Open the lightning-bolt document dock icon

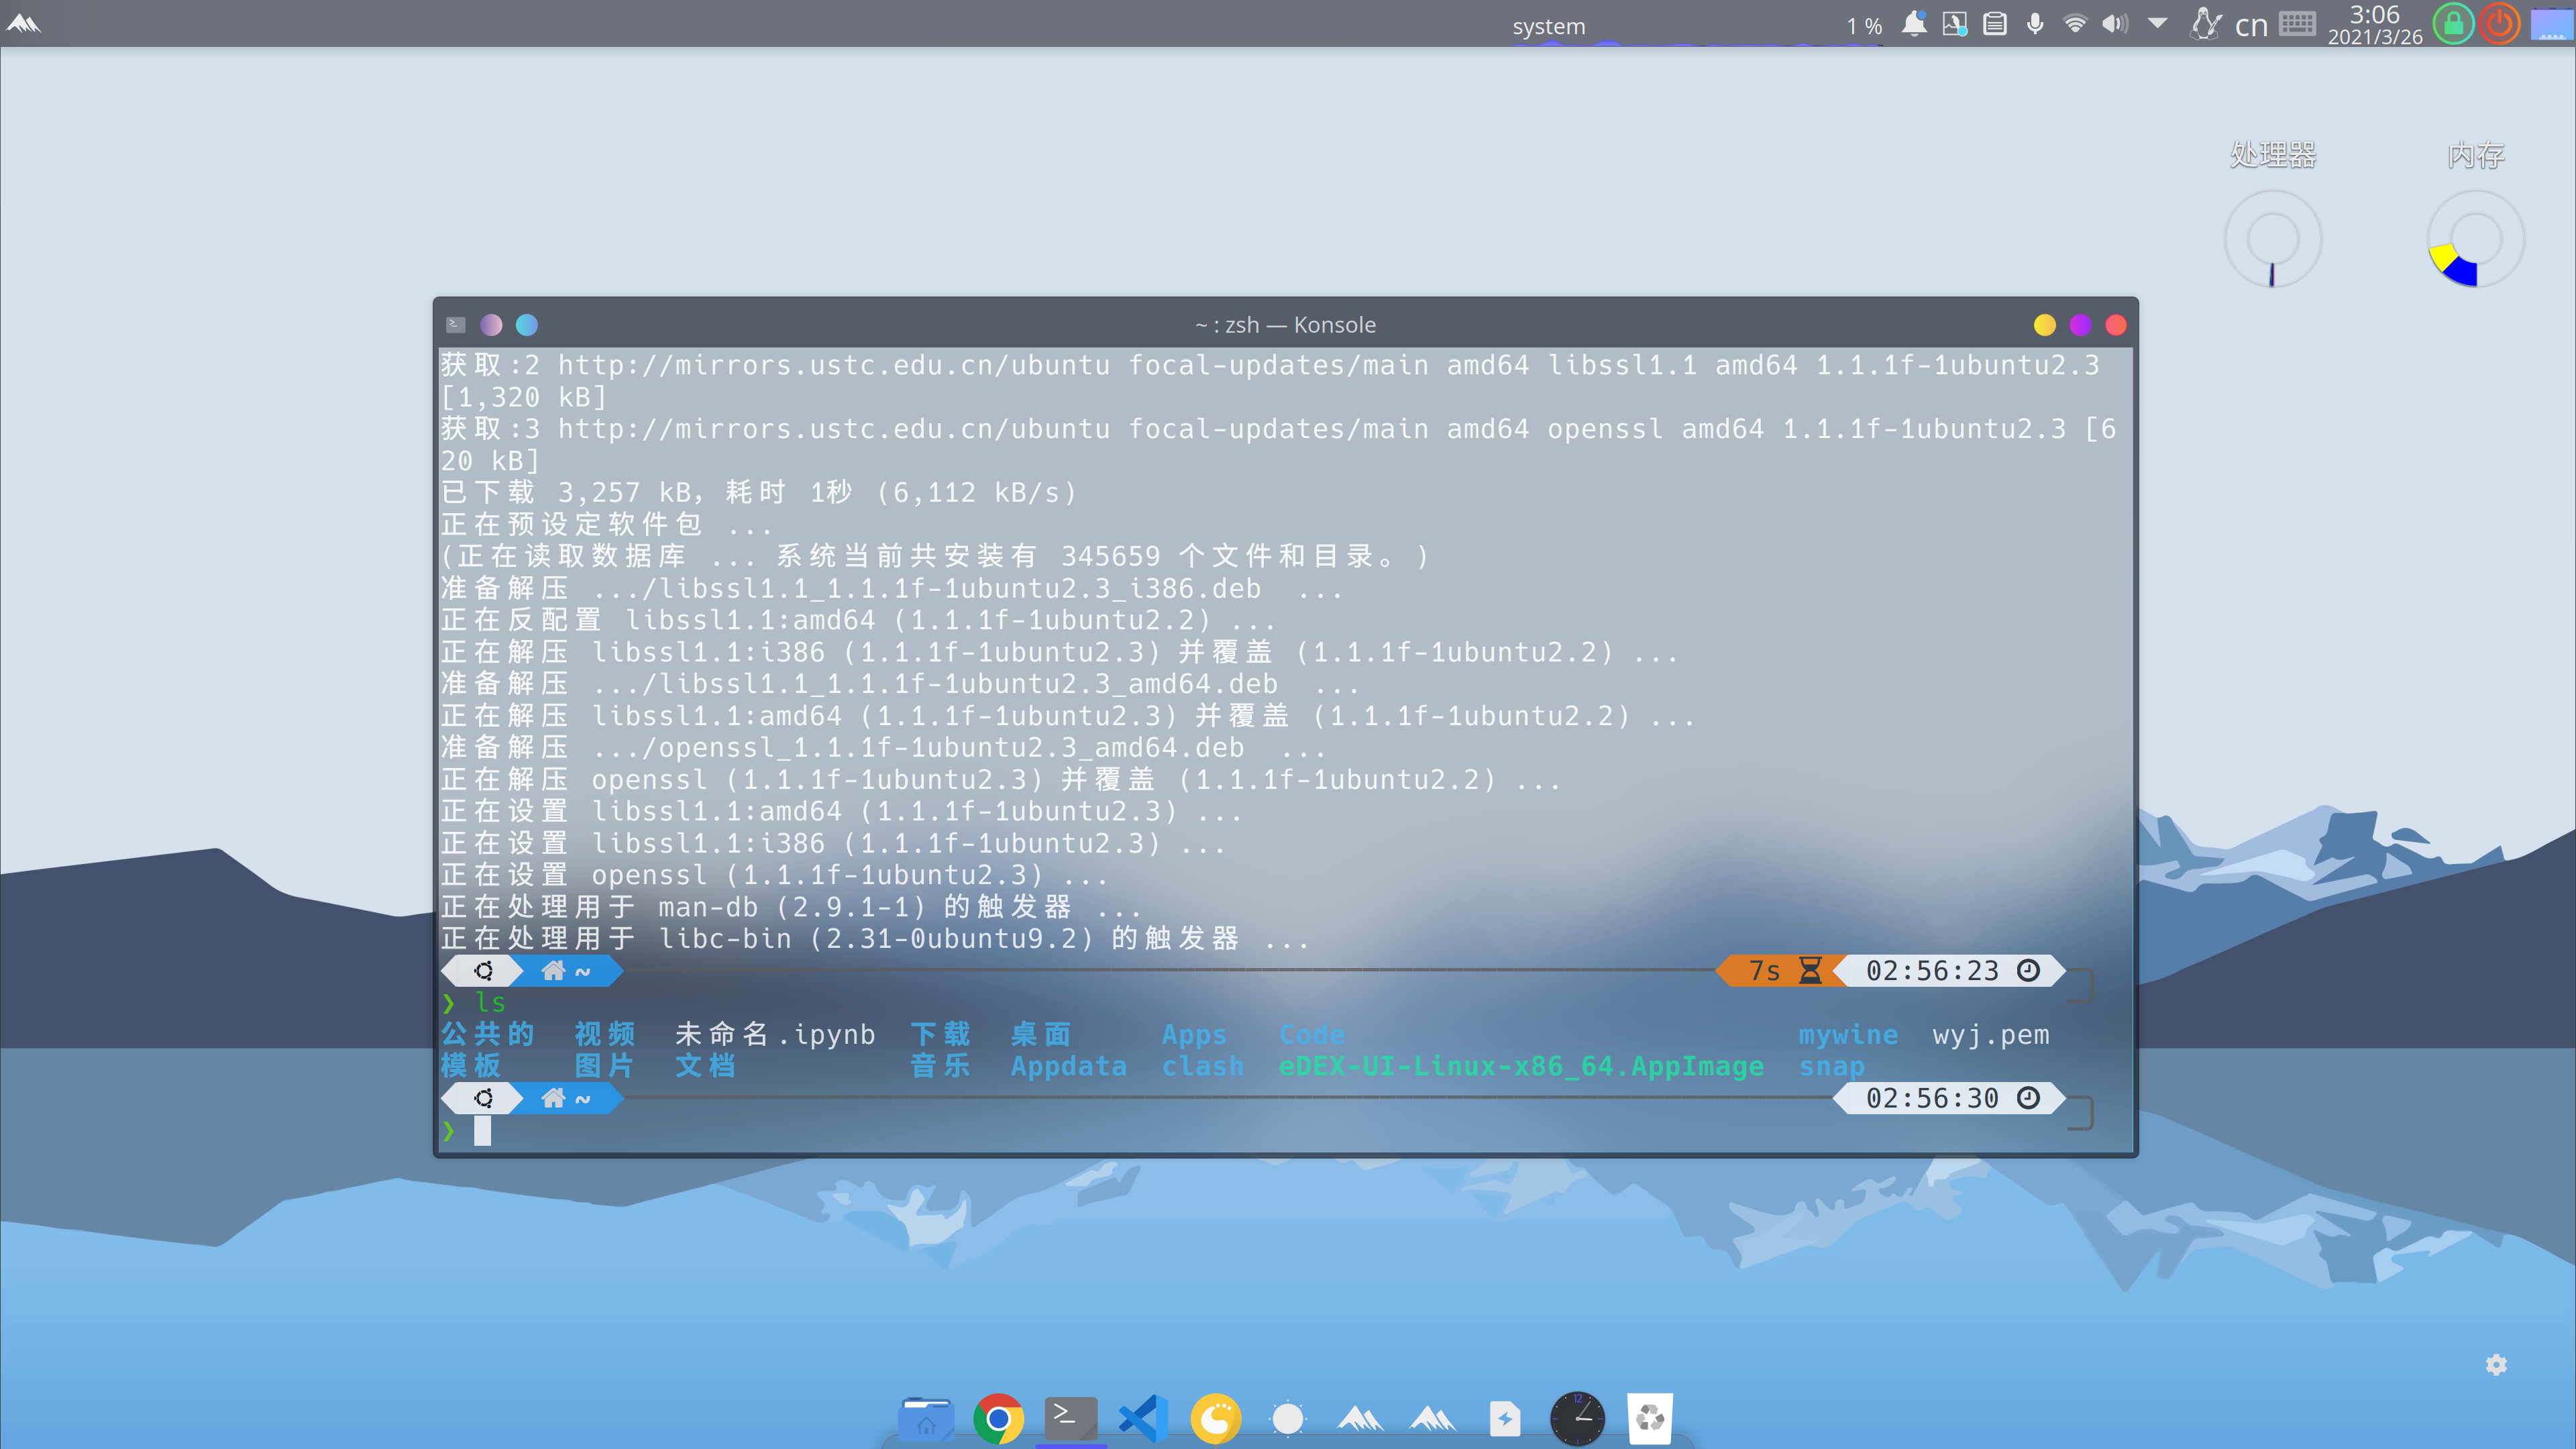point(1505,1418)
